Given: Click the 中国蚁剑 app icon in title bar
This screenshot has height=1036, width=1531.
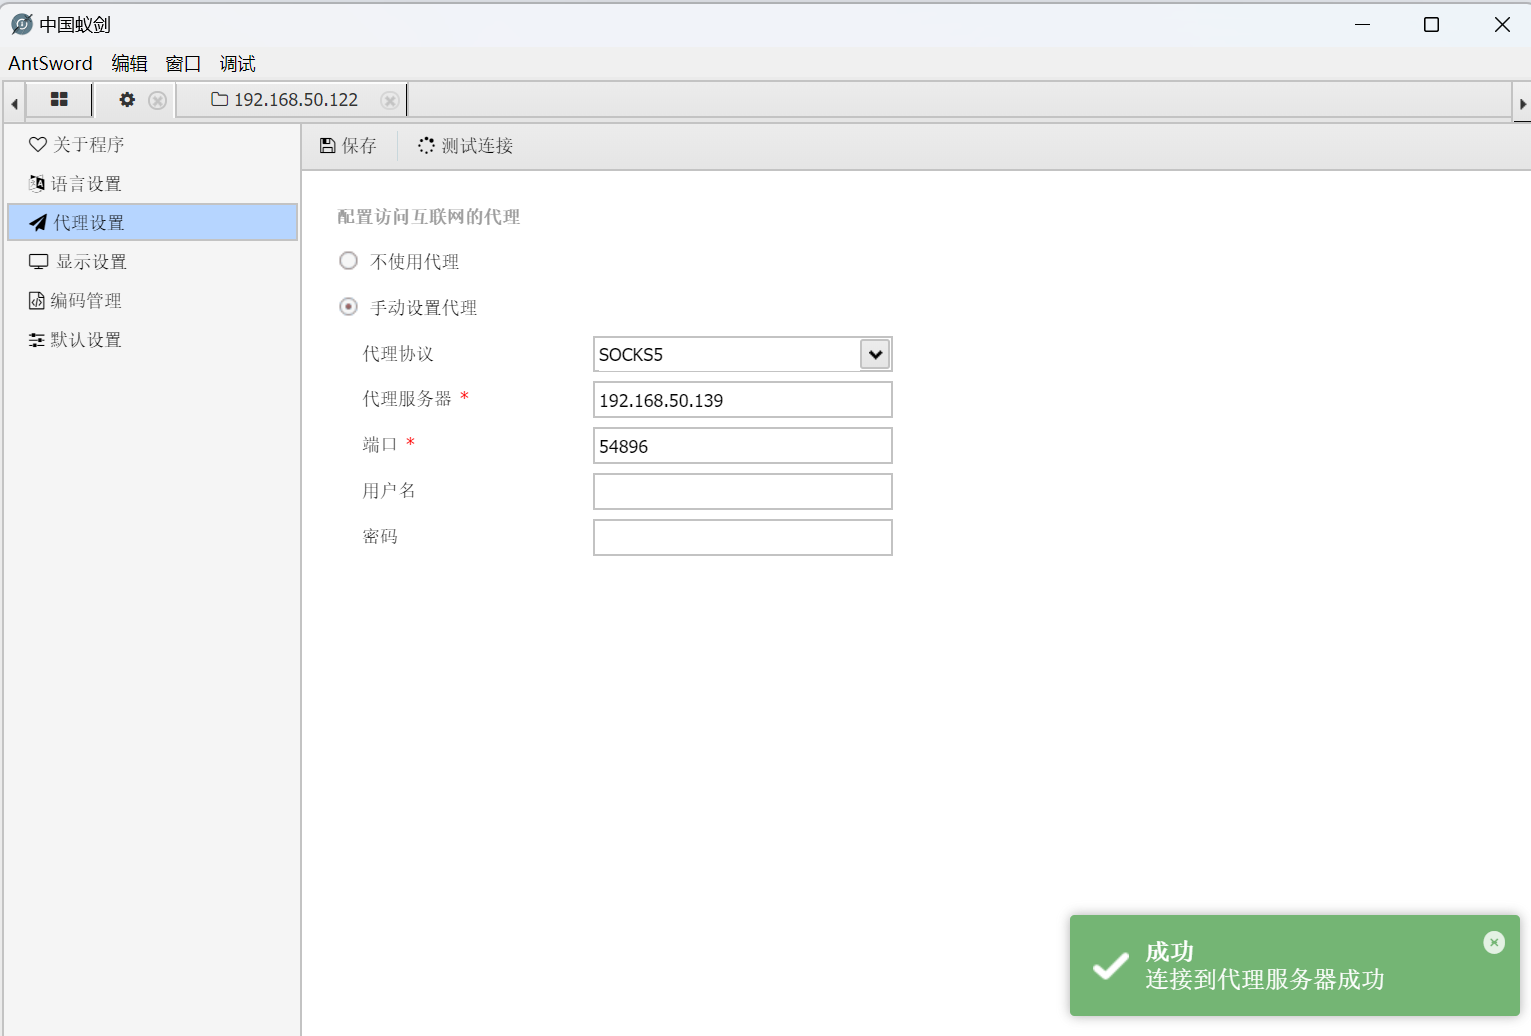Looking at the screenshot, I should [21, 24].
